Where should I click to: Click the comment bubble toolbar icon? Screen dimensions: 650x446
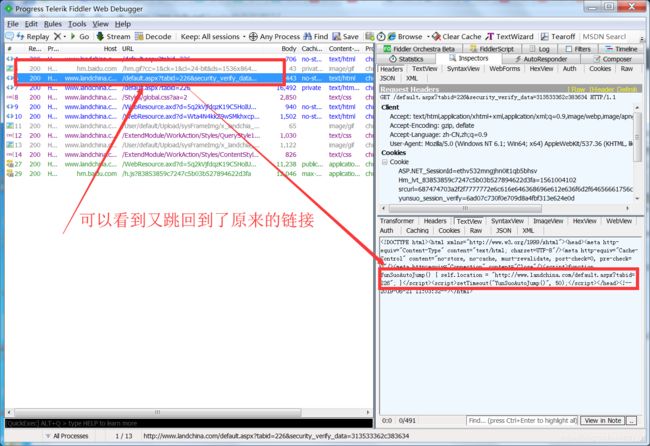pos(9,36)
